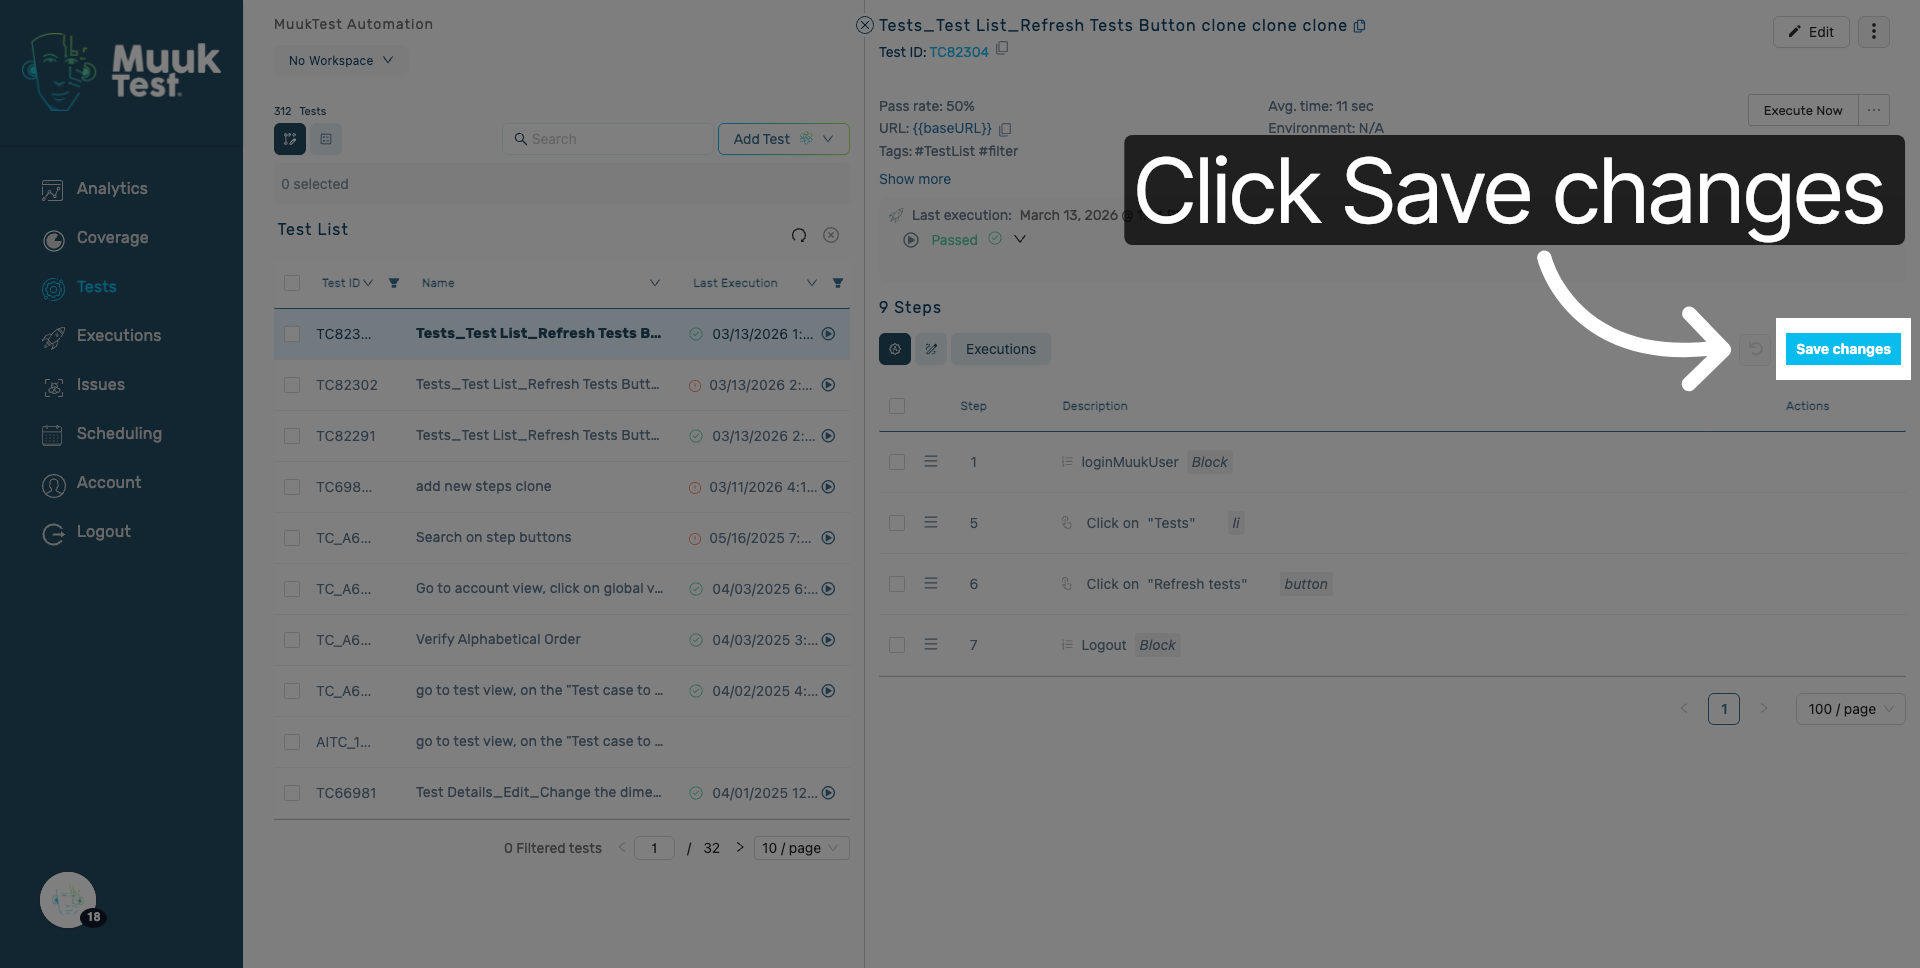
Task: Select steps page 1 button
Action: (x=1724, y=709)
